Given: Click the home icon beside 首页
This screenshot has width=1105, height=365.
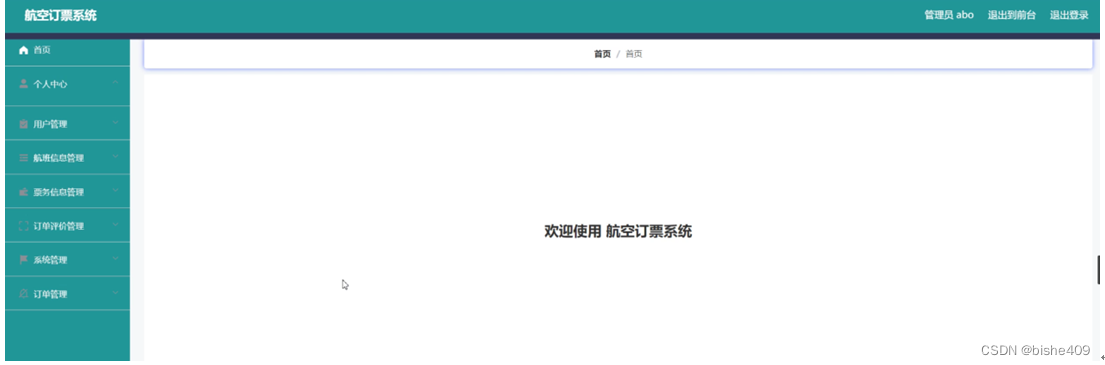Looking at the screenshot, I should click(23, 50).
